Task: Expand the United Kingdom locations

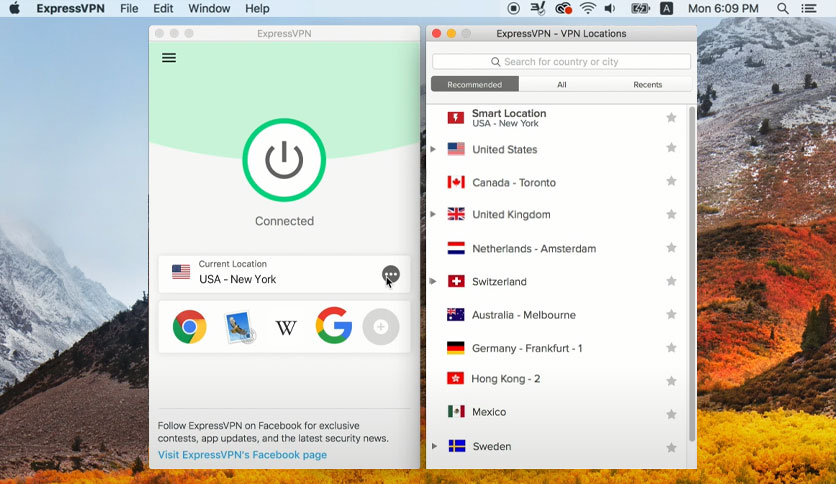Action: click(x=433, y=214)
